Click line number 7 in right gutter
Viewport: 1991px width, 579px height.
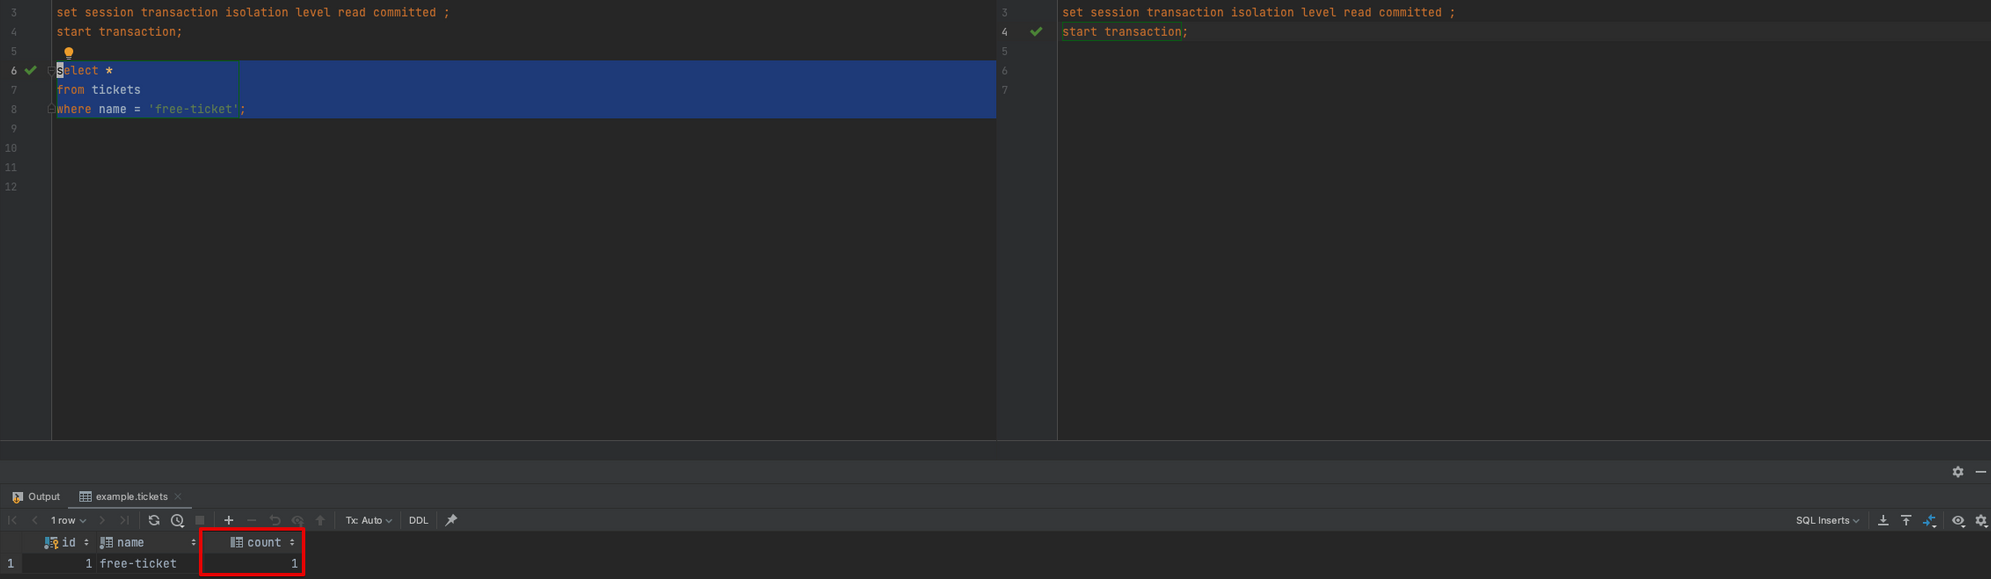1004,90
